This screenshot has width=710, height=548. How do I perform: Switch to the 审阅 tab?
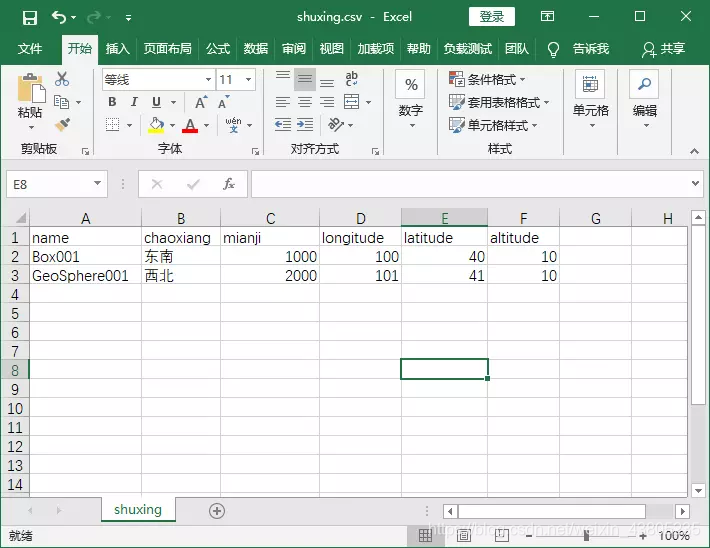point(293,48)
